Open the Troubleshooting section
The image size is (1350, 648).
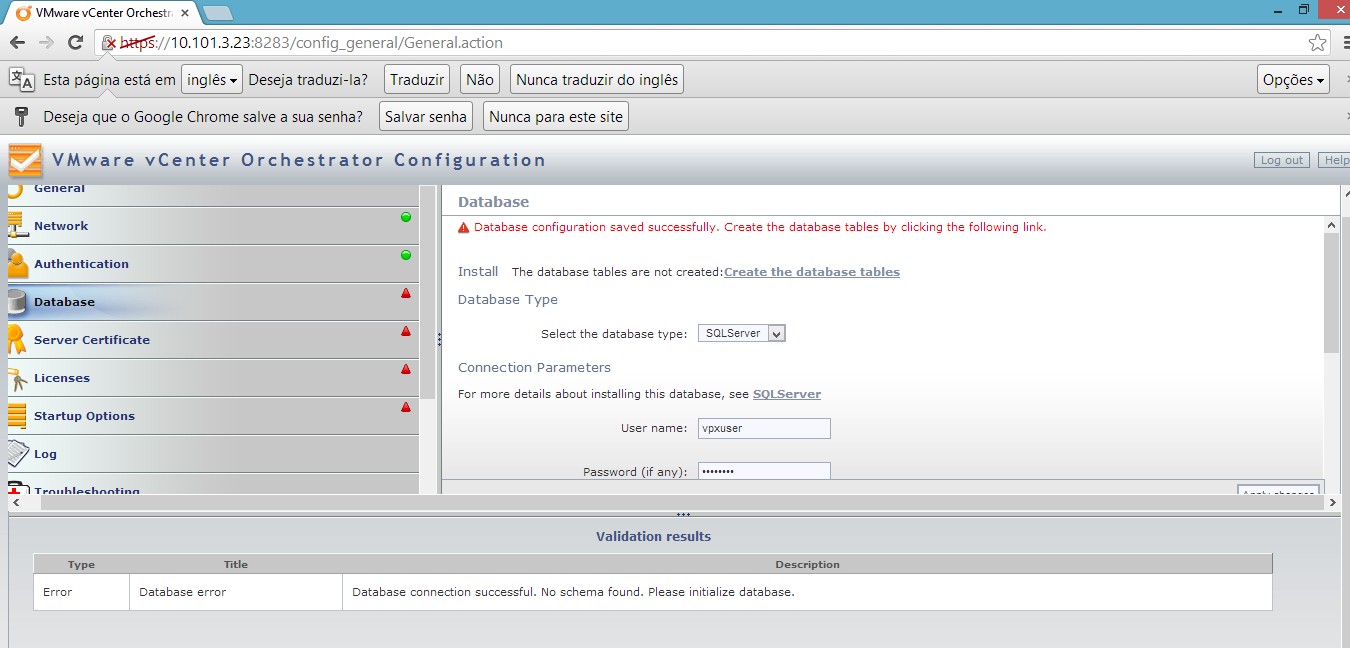point(86,489)
